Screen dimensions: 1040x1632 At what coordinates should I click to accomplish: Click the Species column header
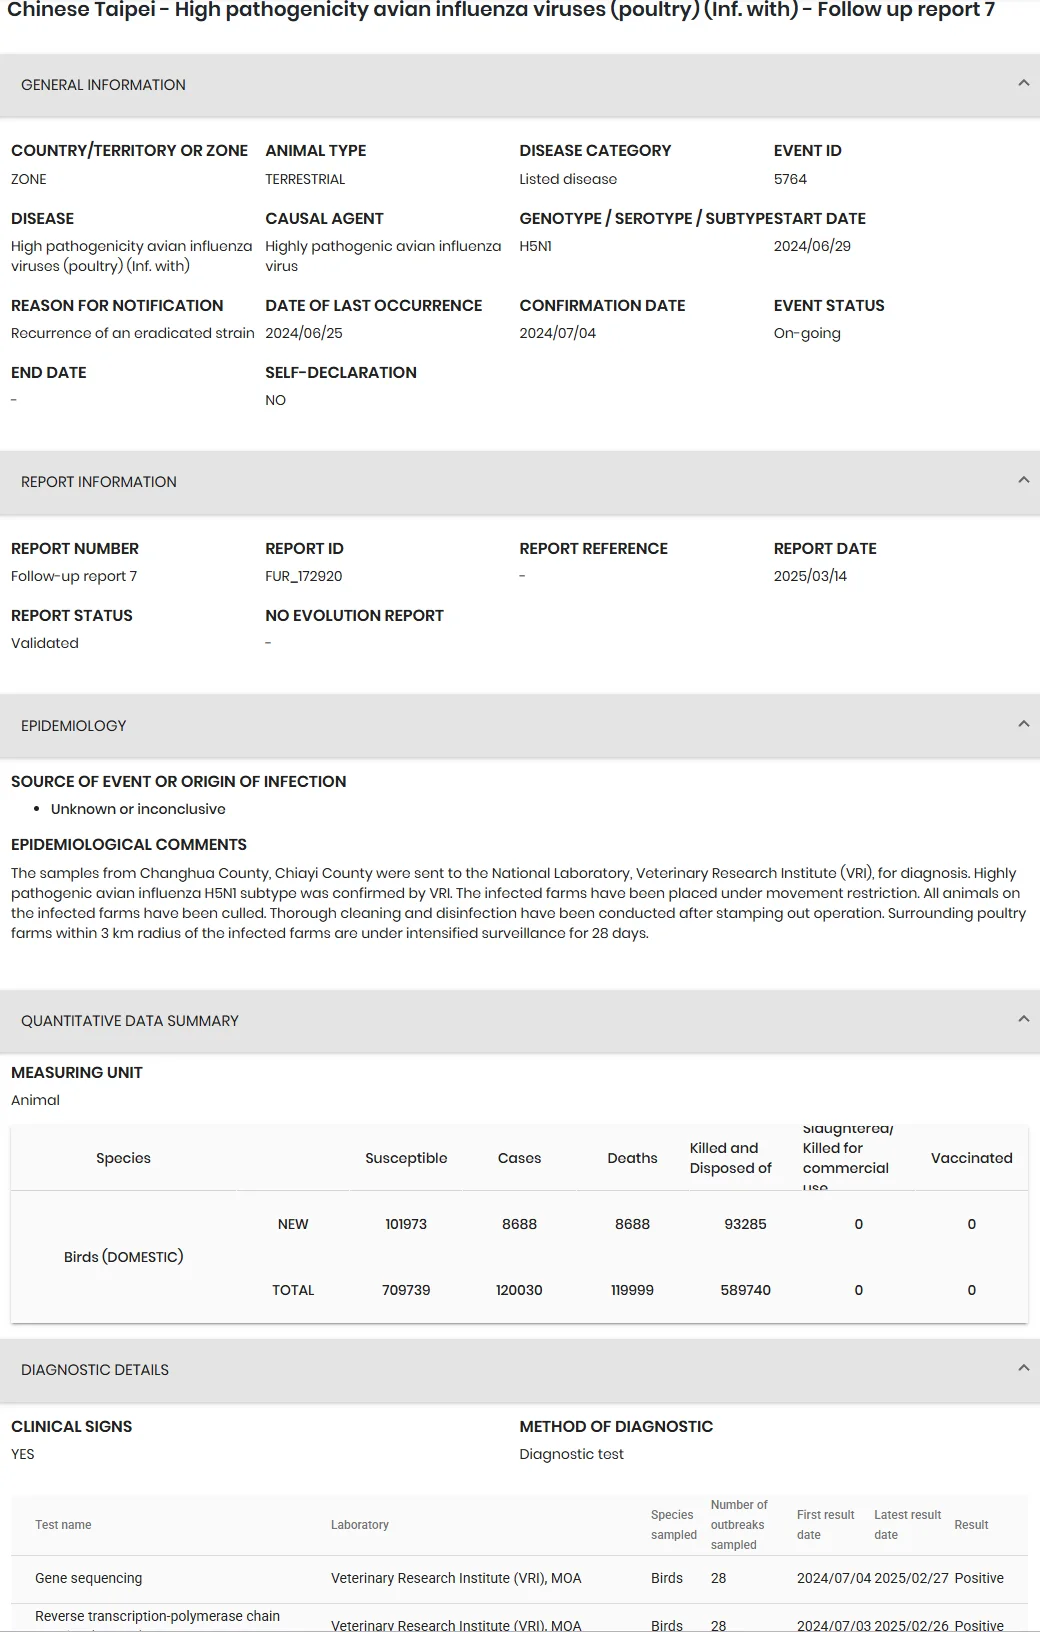(123, 1158)
